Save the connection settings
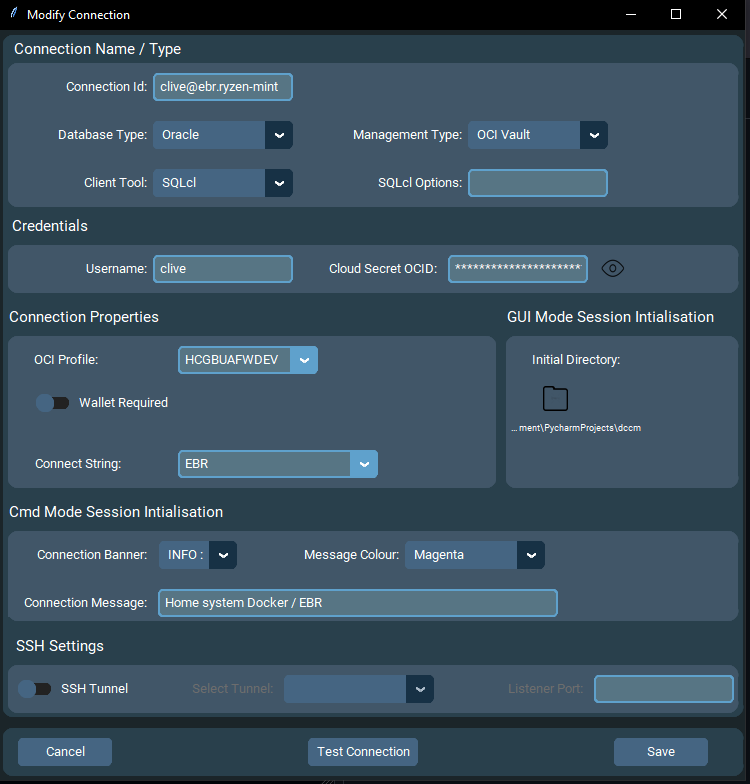 coord(661,752)
